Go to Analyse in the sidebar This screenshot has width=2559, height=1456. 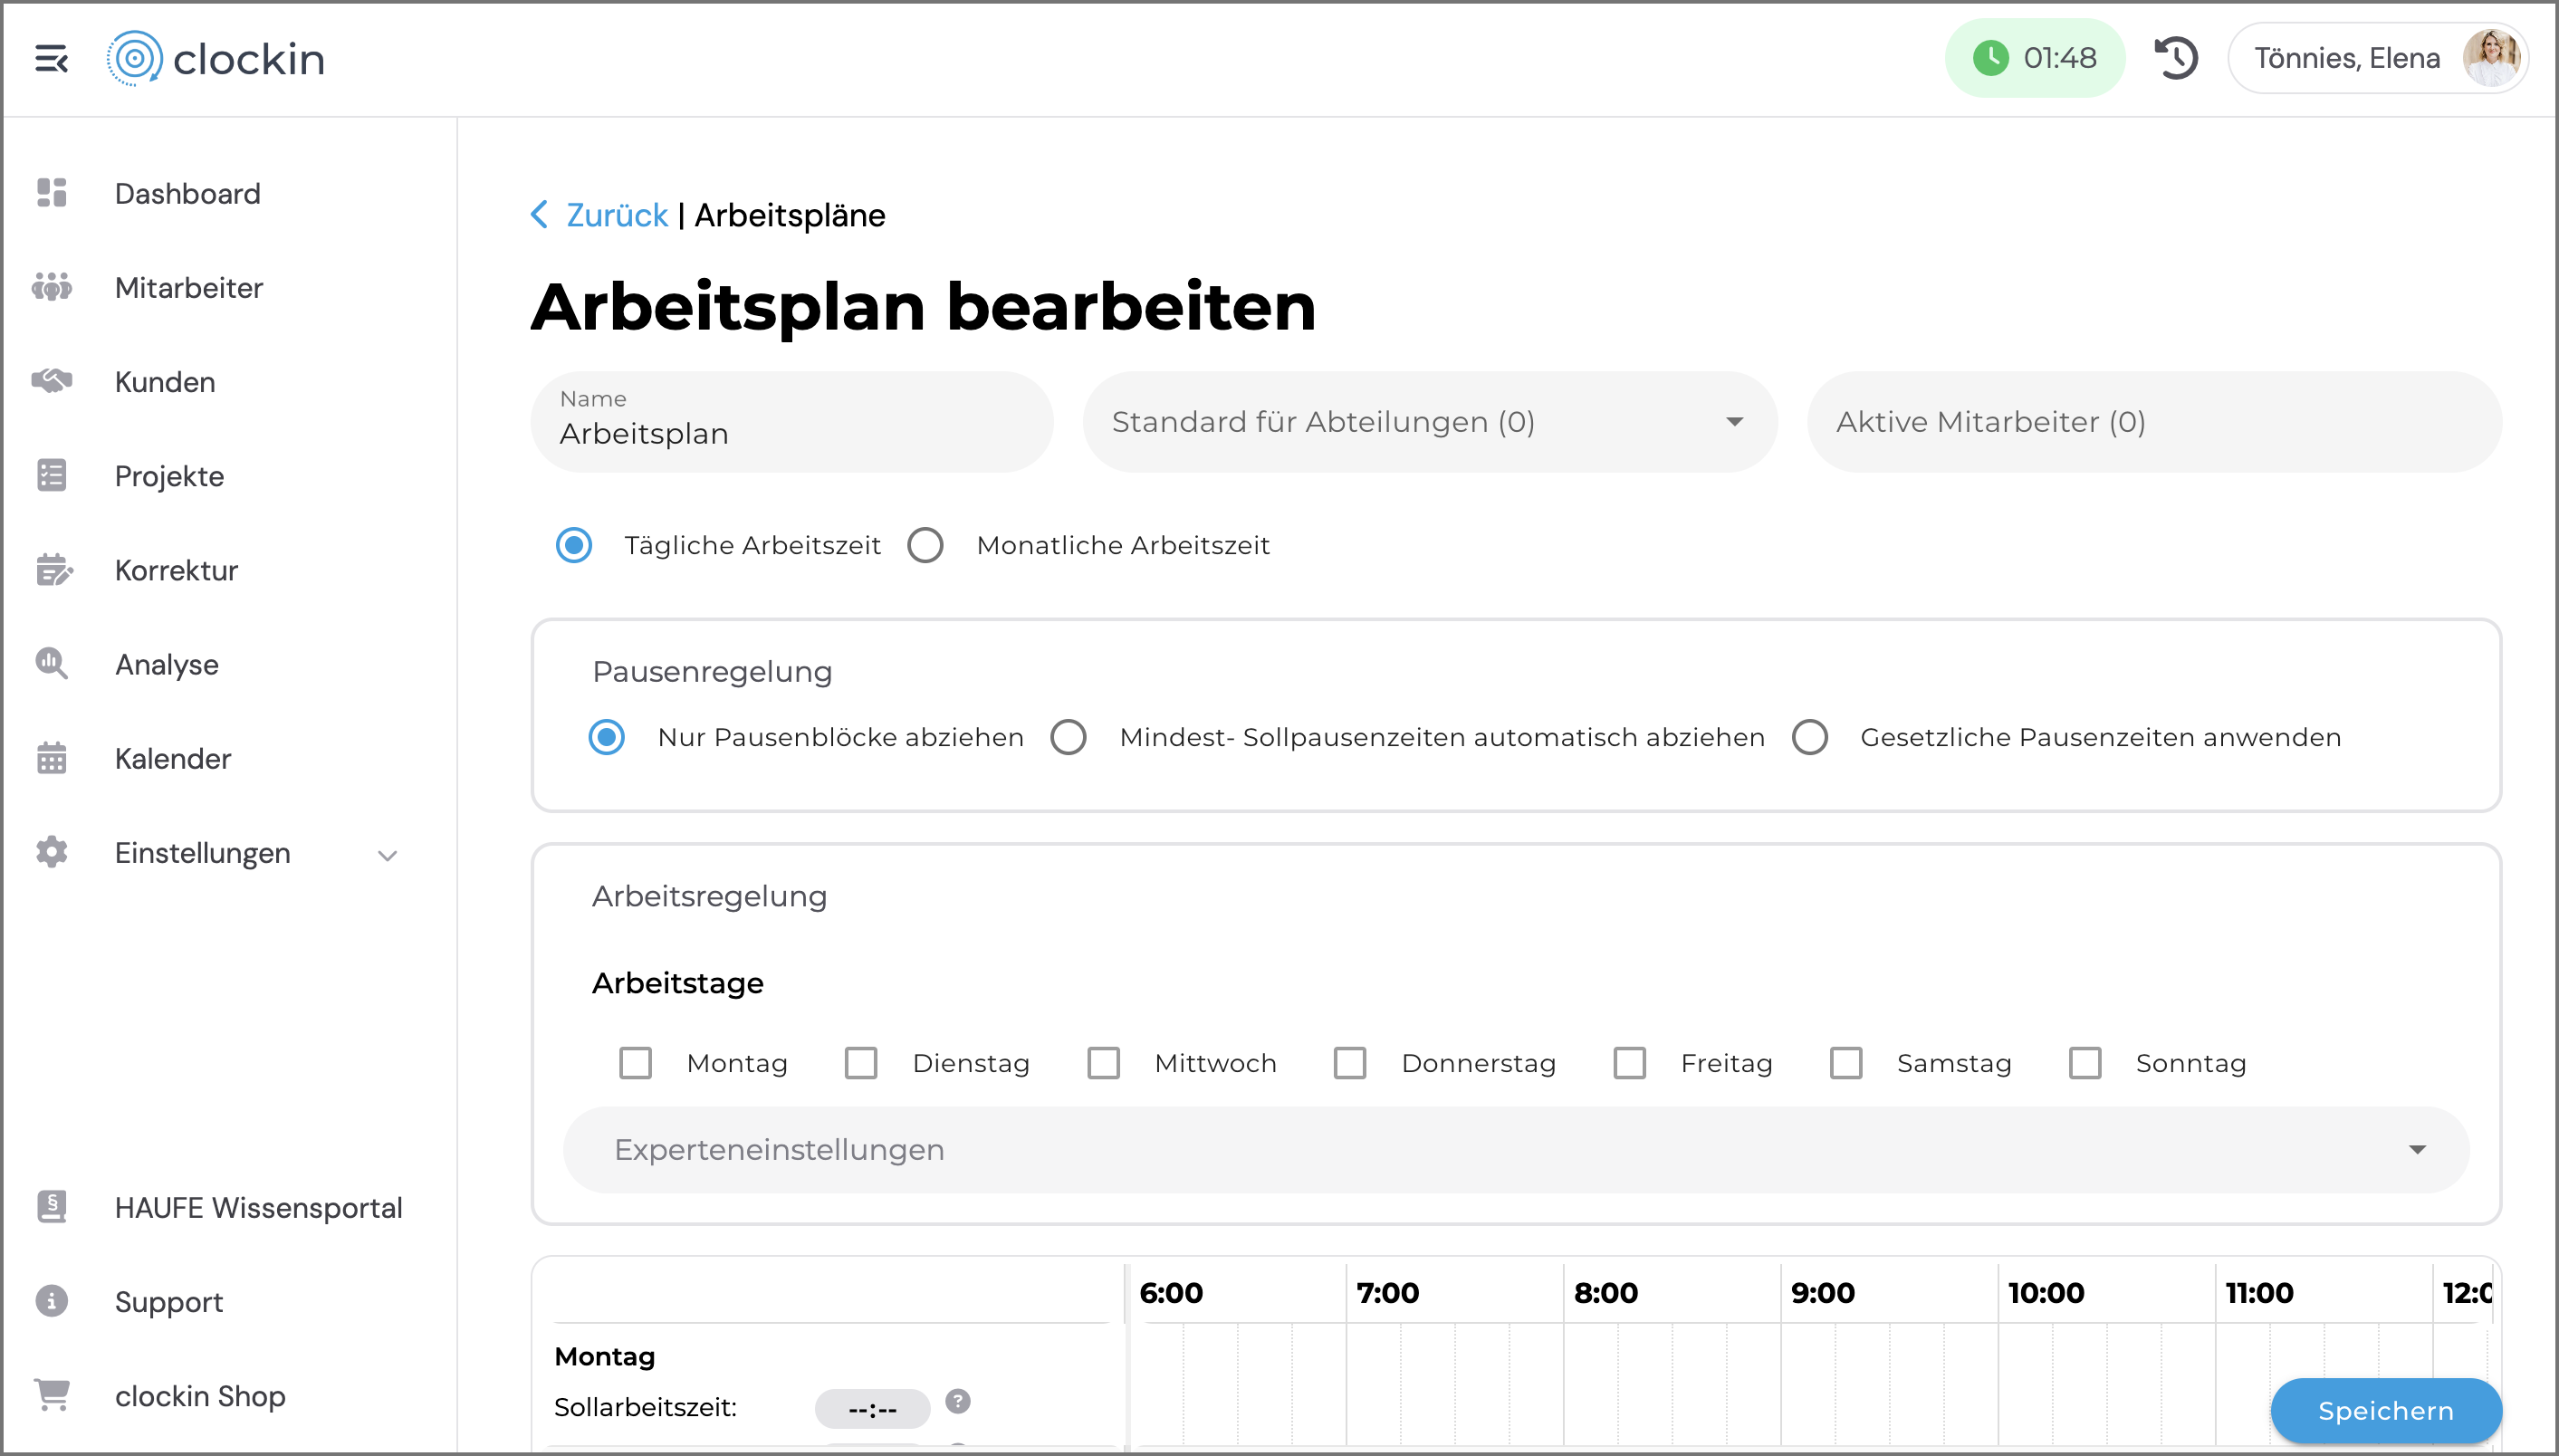tap(167, 664)
